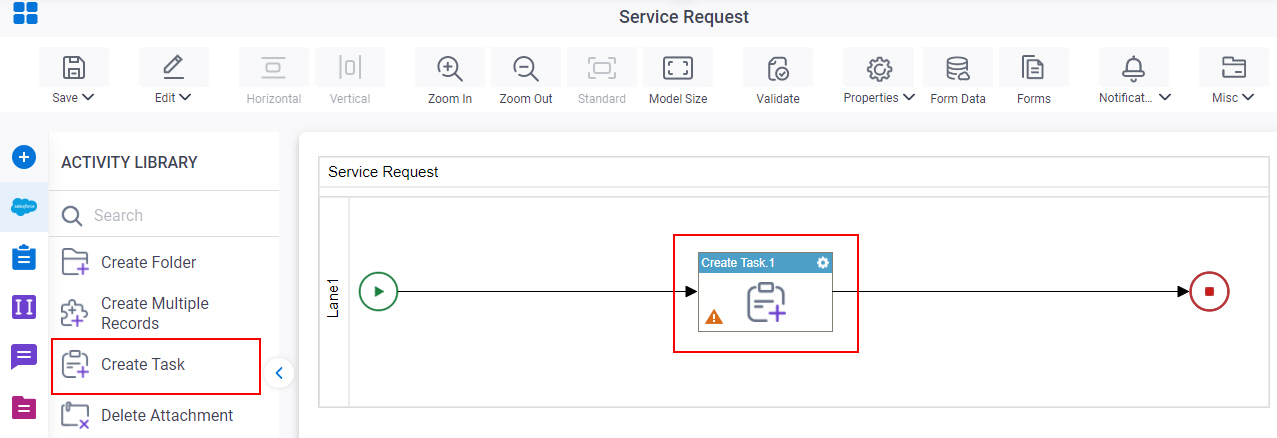Select the Salesforce sidebar tab

[24, 207]
